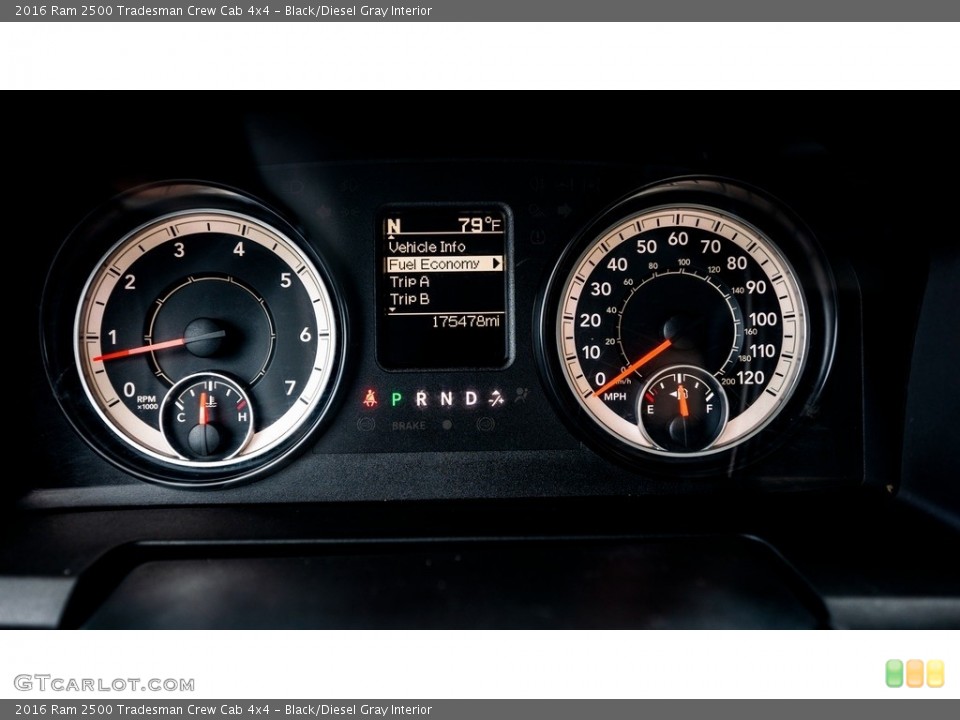Click the 120 mark on the speedometer
The width and height of the screenshot is (960, 720).
tap(750, 378)
